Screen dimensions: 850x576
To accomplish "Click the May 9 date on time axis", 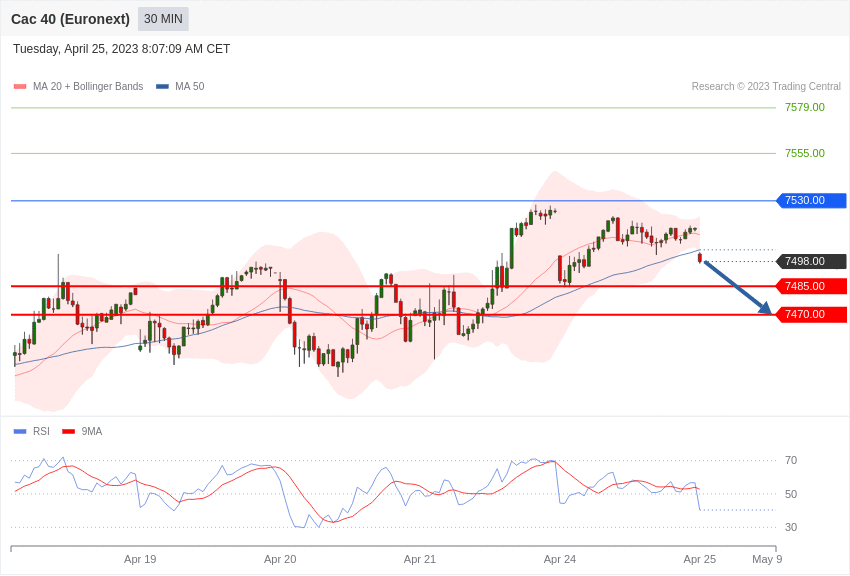I will [767, 559].
